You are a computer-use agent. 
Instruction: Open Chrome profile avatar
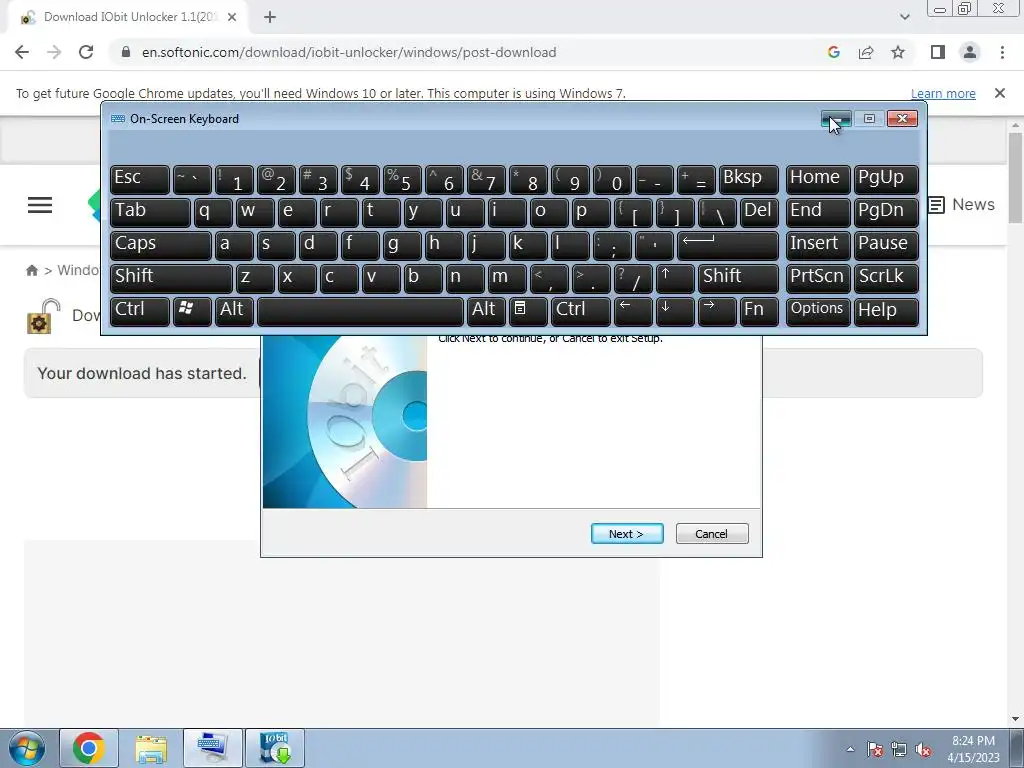970,52
